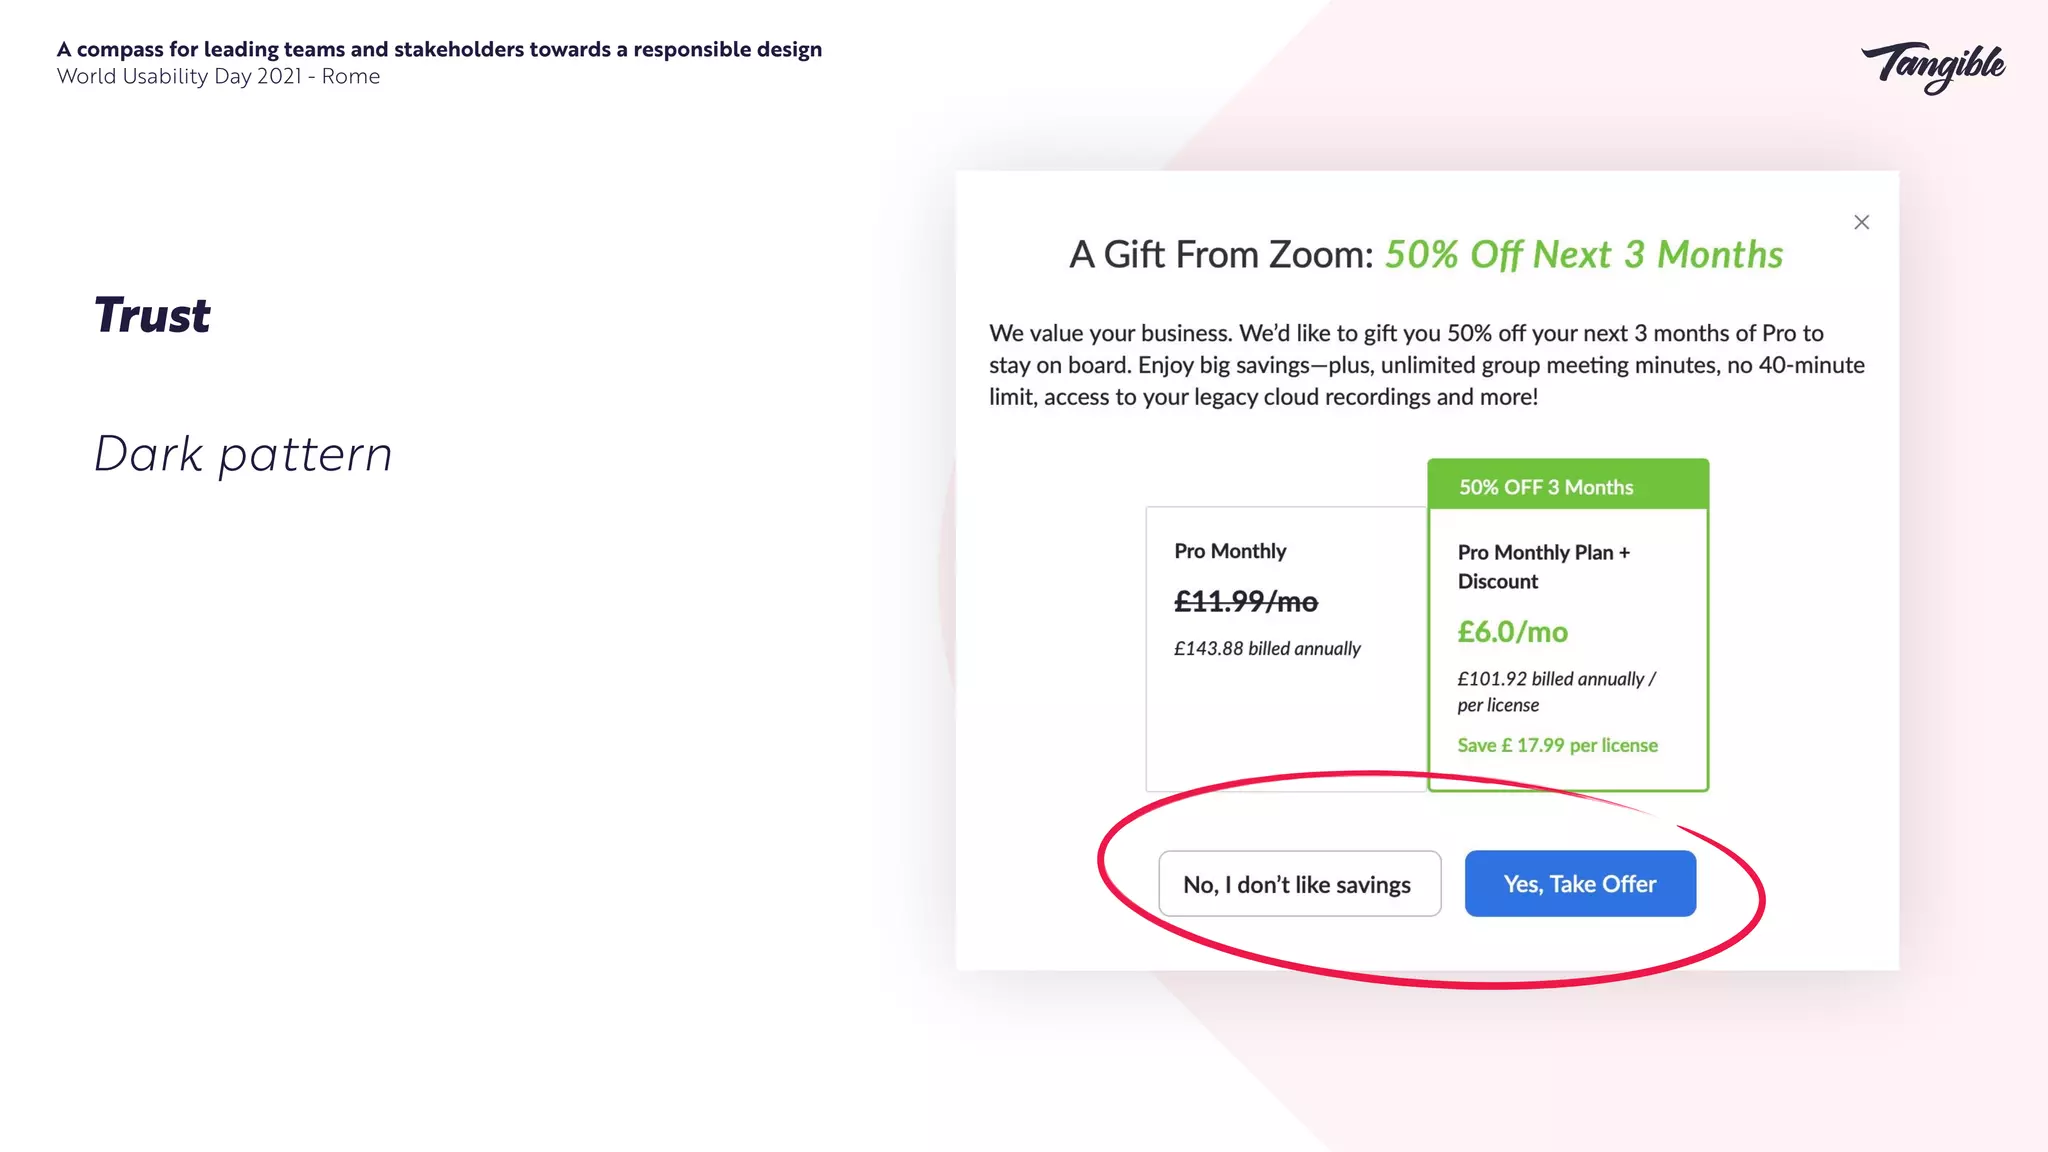This screenshot has width=2048, height=1152.
Task: Click the struck-through £11.99/mo price
Action: 1246,602
